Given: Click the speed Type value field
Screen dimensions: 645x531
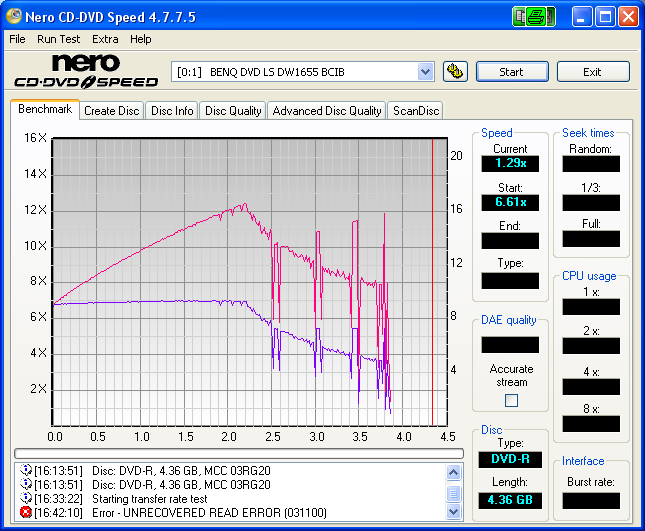Looking at the screenshot, I should [510, 281].
